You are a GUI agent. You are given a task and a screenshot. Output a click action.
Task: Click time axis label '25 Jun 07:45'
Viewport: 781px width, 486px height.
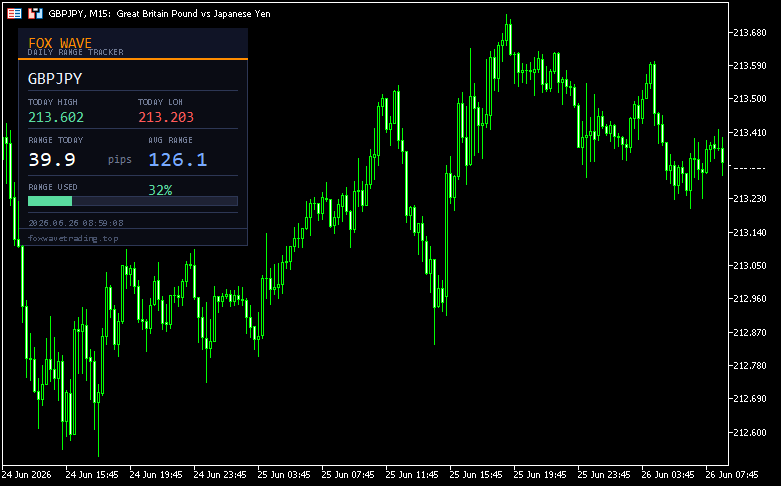(348, 475)
